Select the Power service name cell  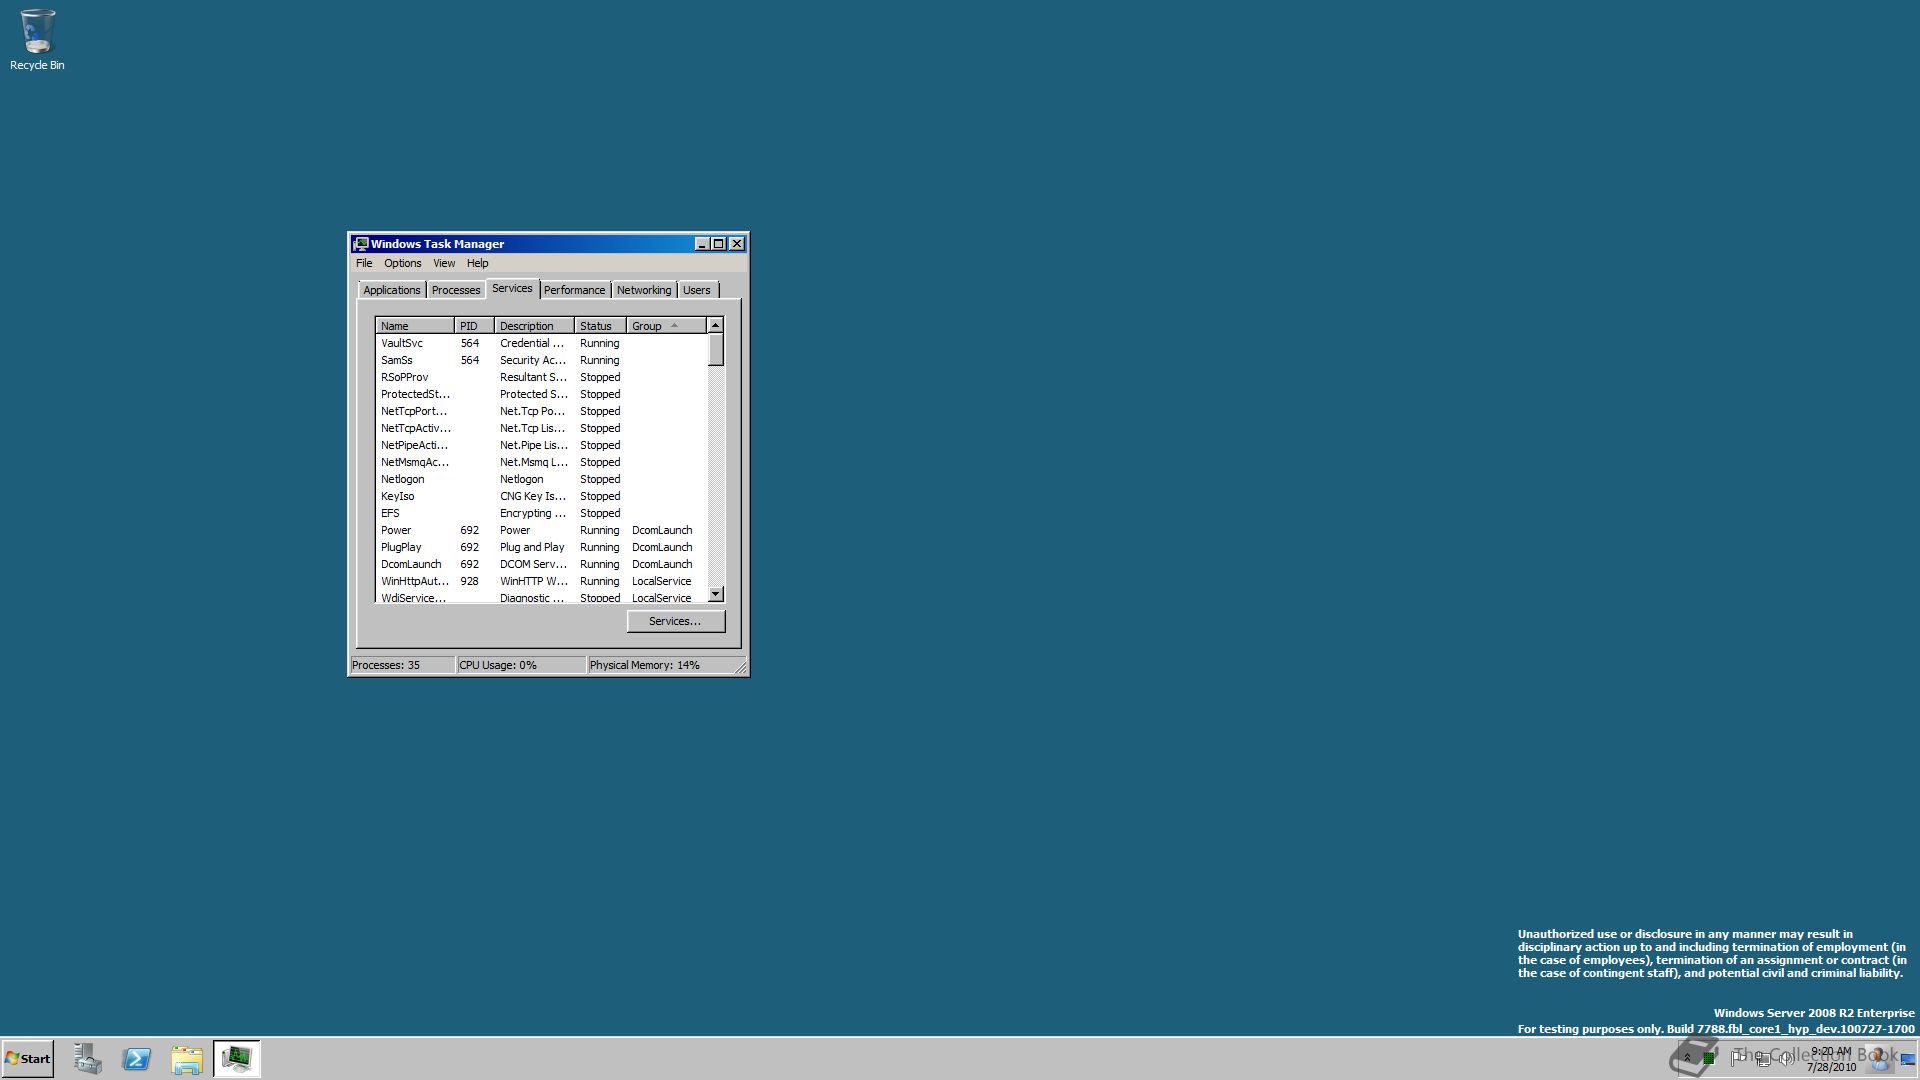click(396, 530)
